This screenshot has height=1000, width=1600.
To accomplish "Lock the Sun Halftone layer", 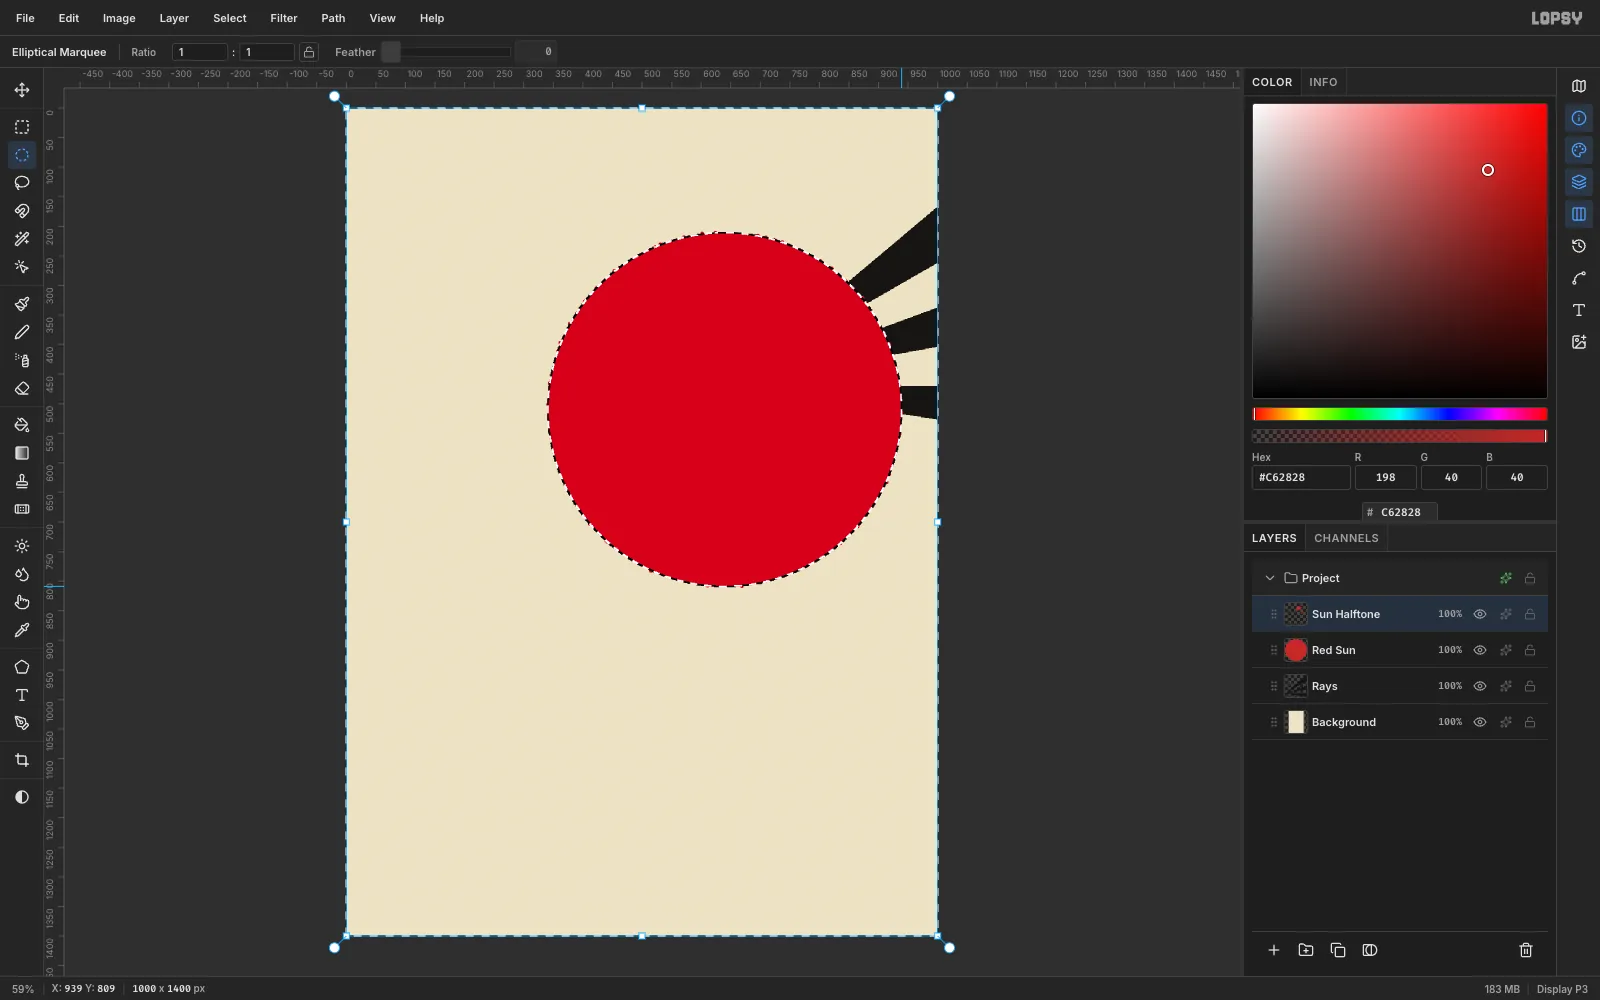I will [1530, 614].
